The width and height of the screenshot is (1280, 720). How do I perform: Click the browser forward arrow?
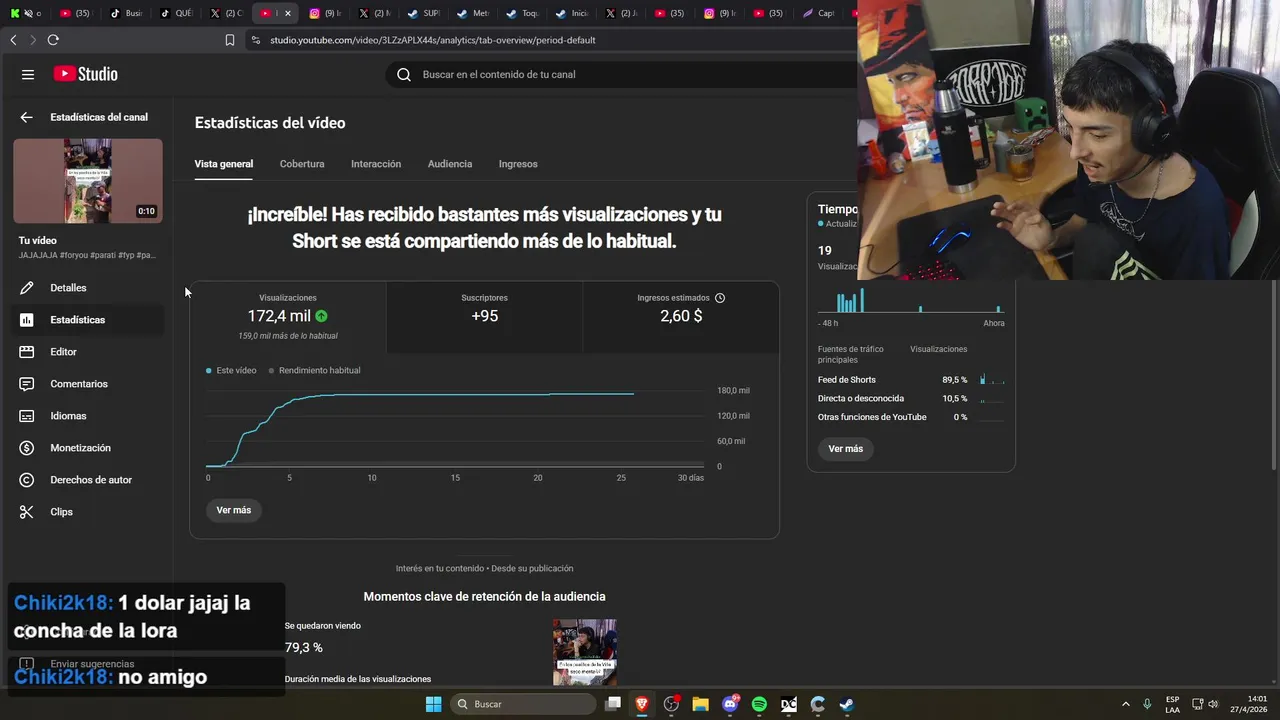33,40
